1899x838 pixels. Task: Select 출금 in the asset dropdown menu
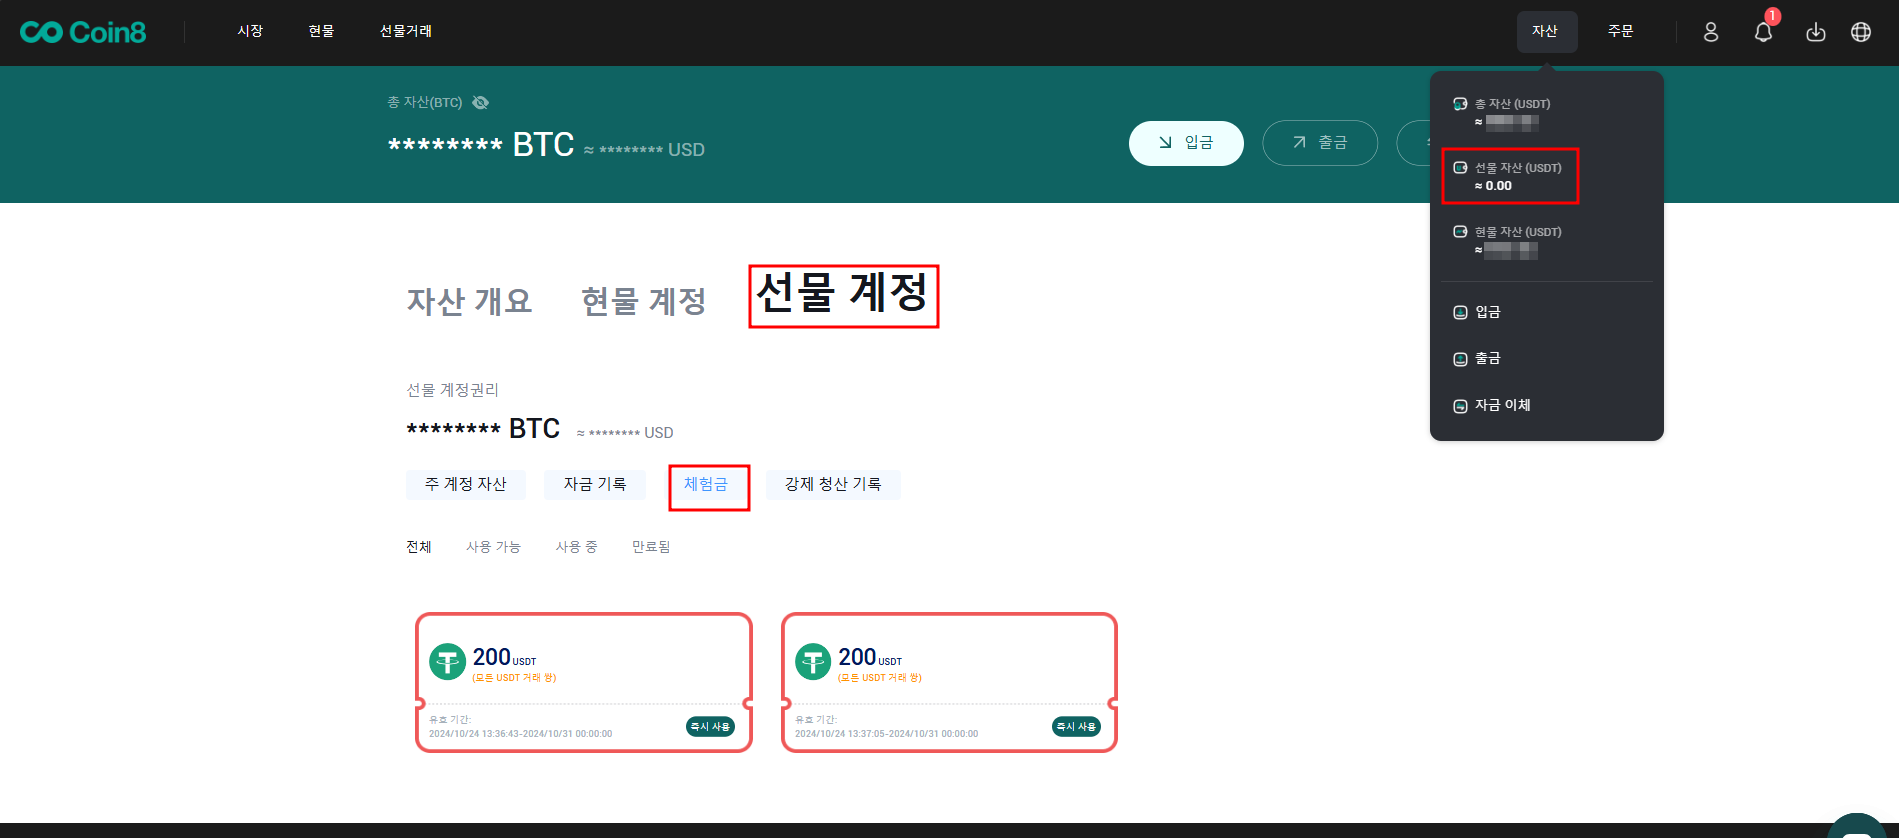[x=1487, y=358]
